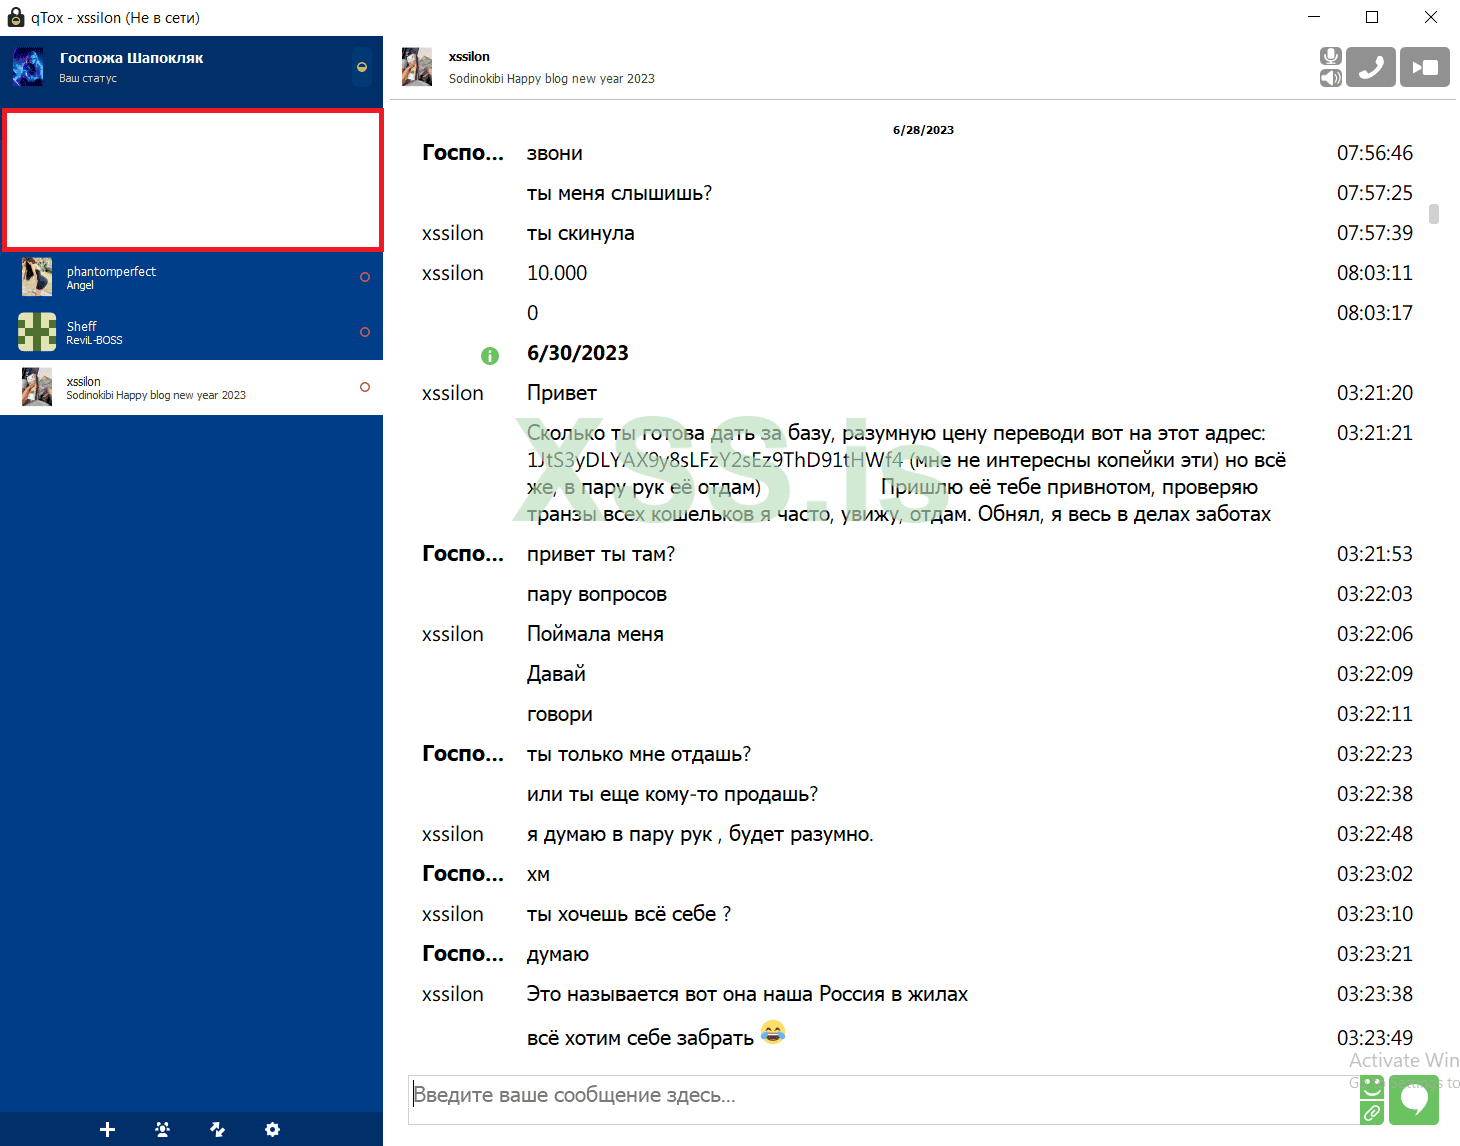Click the message 'ты хочешь всё себе ?'
Viewport: 1460px width, 1146px height.
click(x=629, y=914)
